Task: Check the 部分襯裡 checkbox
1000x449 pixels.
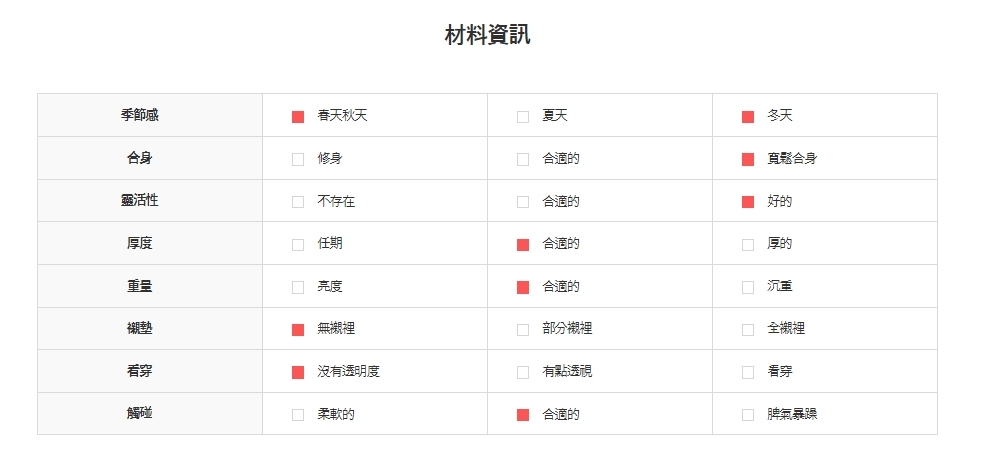Action: [523, 329]
